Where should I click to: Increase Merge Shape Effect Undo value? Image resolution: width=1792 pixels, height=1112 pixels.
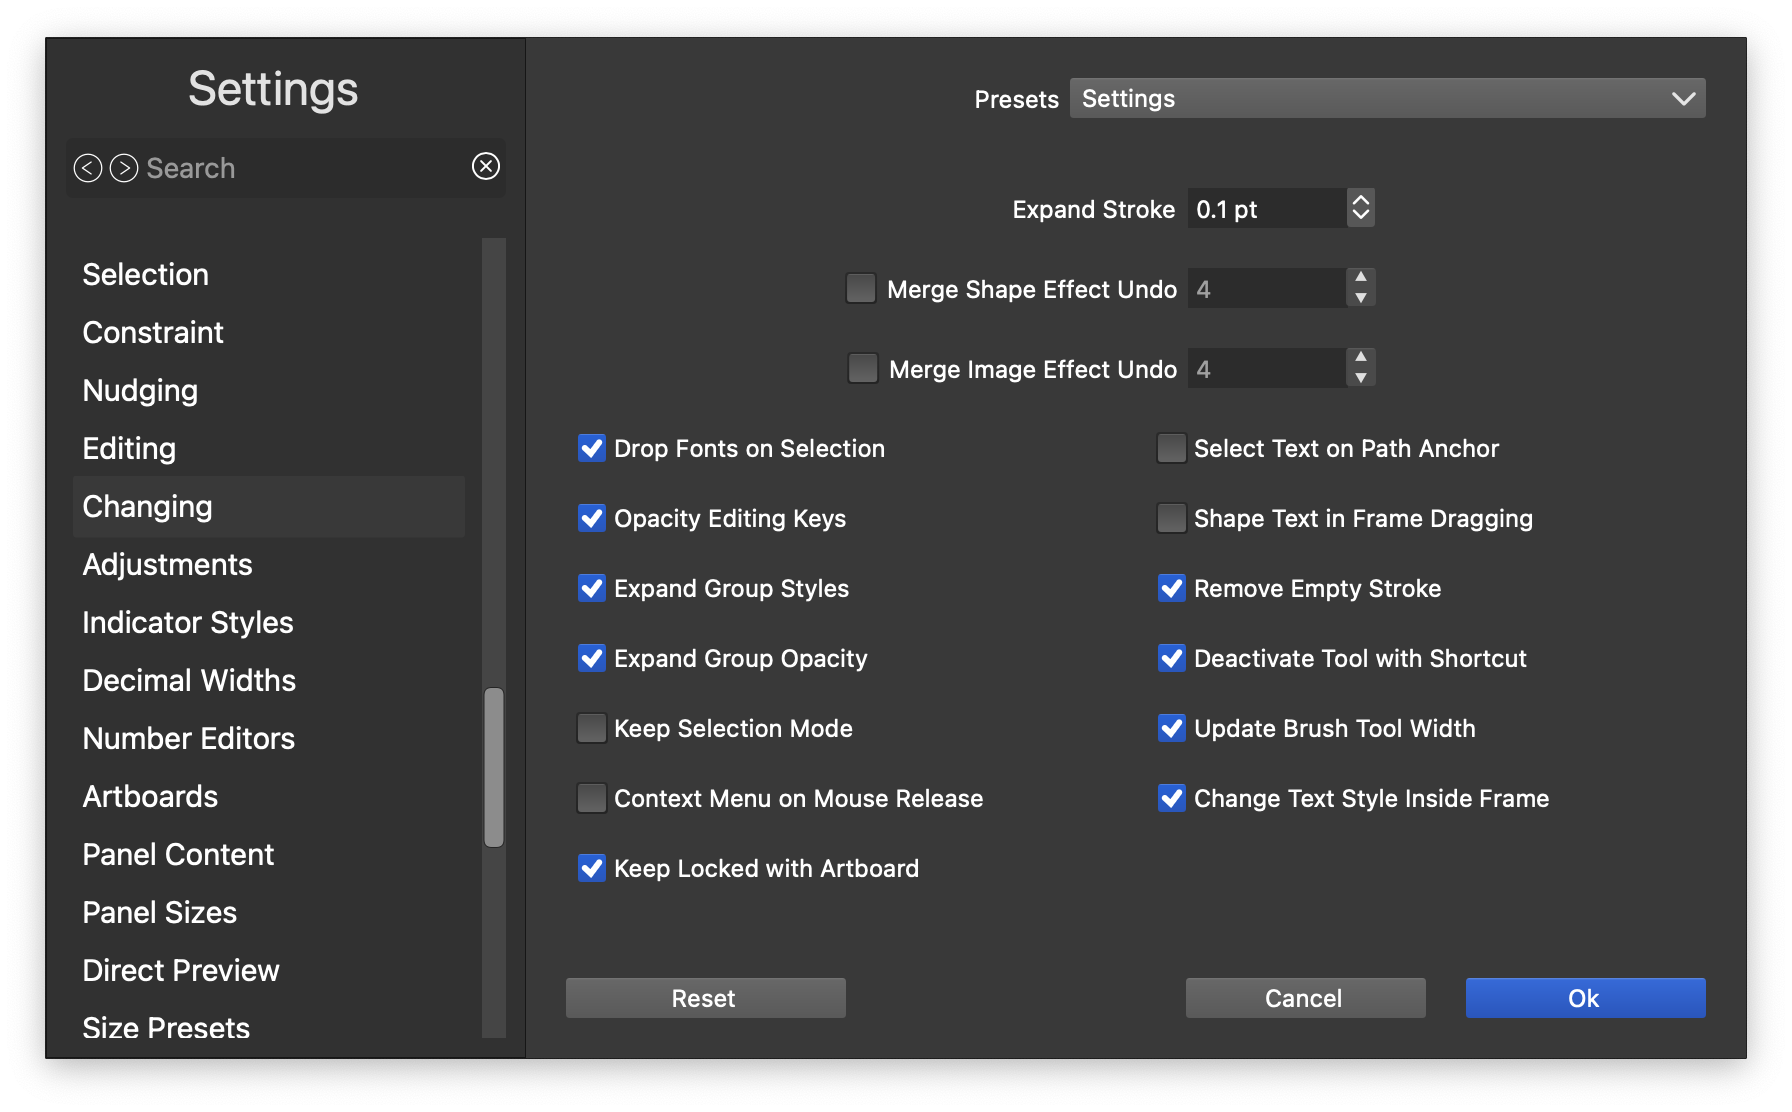[x=1360, y=277]
